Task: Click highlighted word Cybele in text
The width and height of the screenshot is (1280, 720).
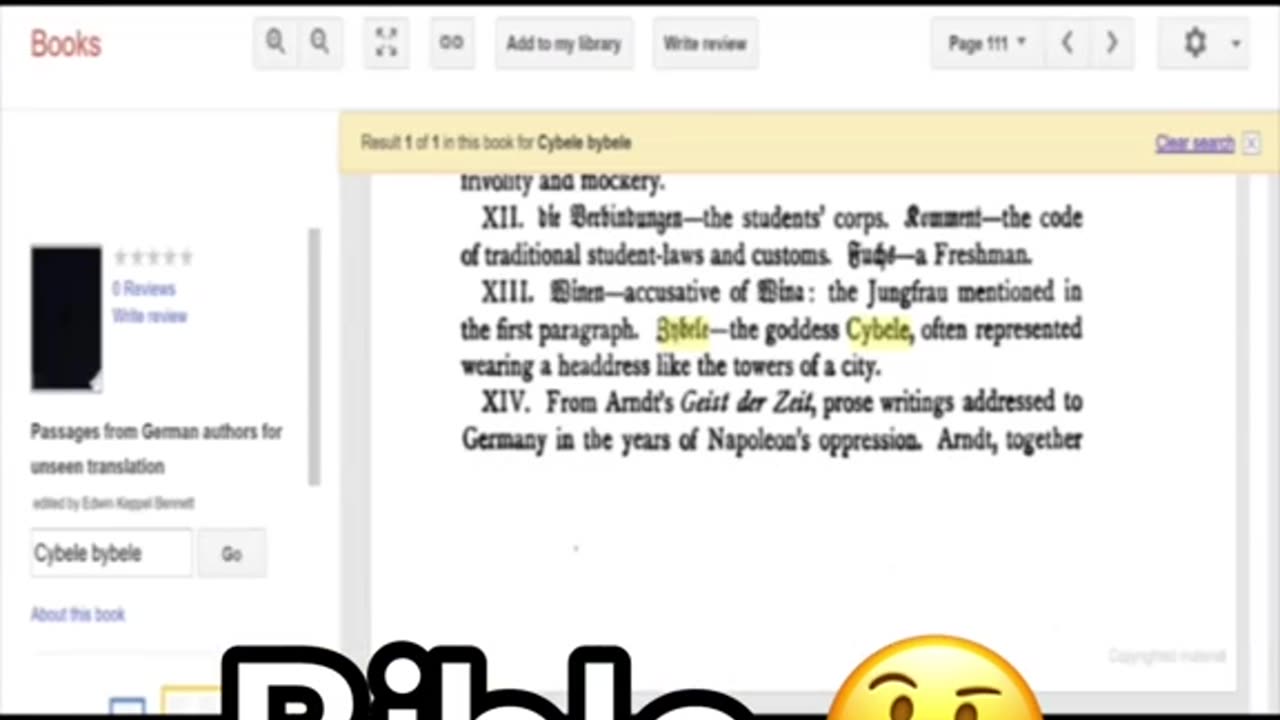Action: [878, 329]
